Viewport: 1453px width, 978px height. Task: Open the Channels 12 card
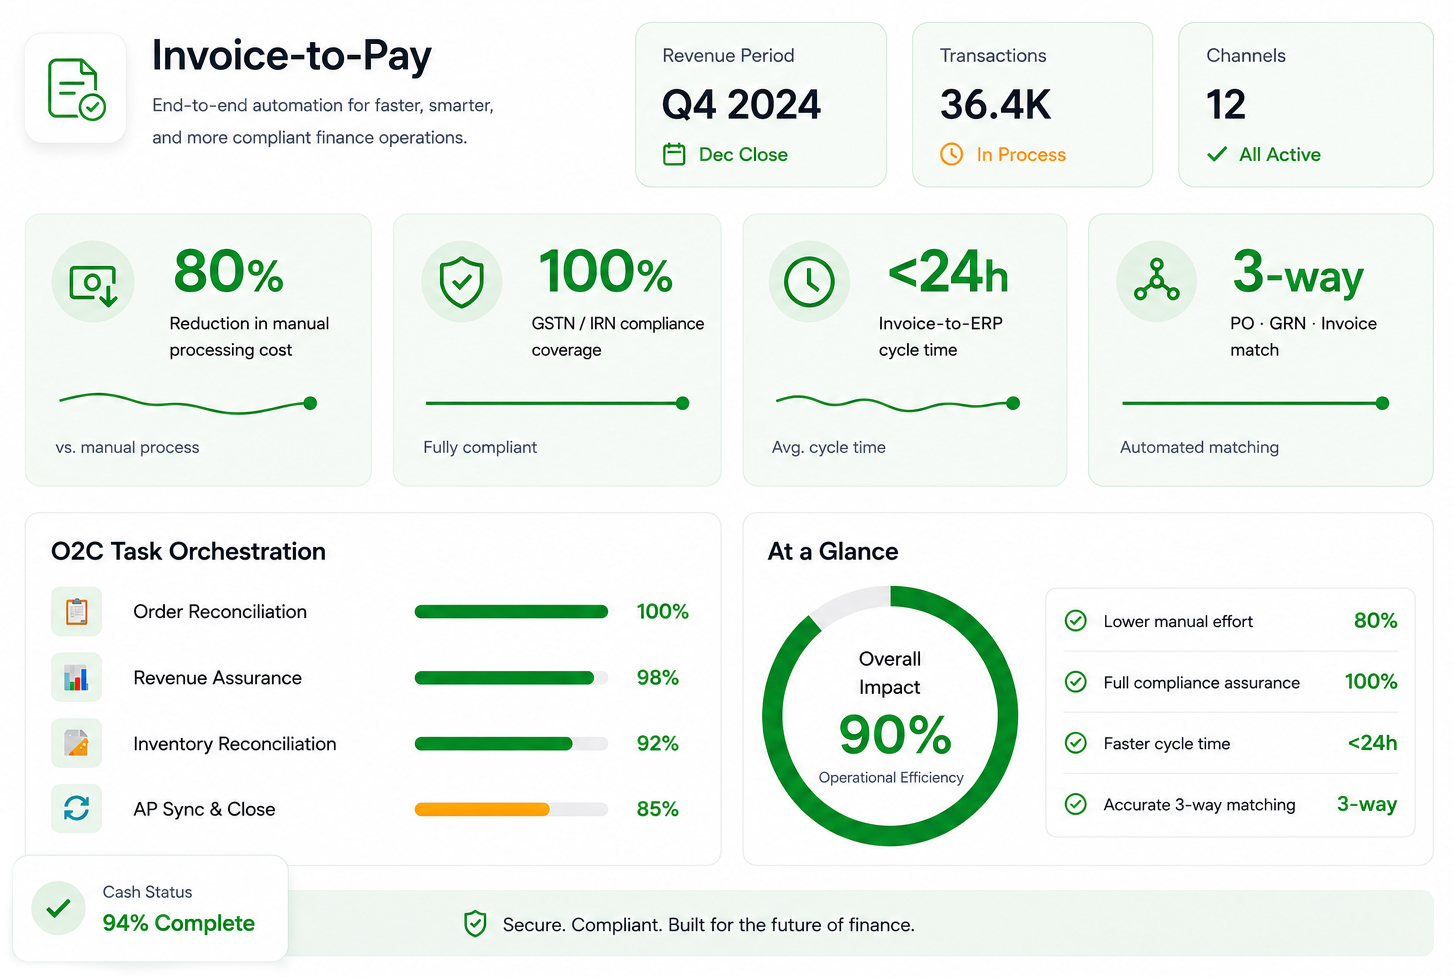[1306, 105]
